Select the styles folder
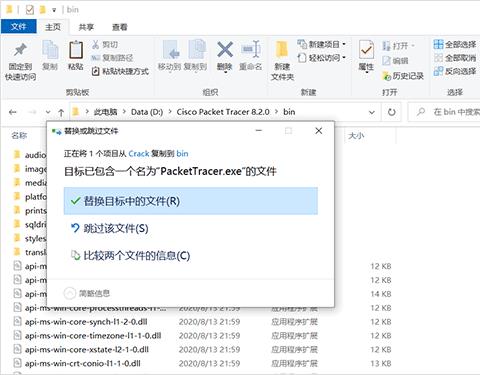 pos(30,238)
